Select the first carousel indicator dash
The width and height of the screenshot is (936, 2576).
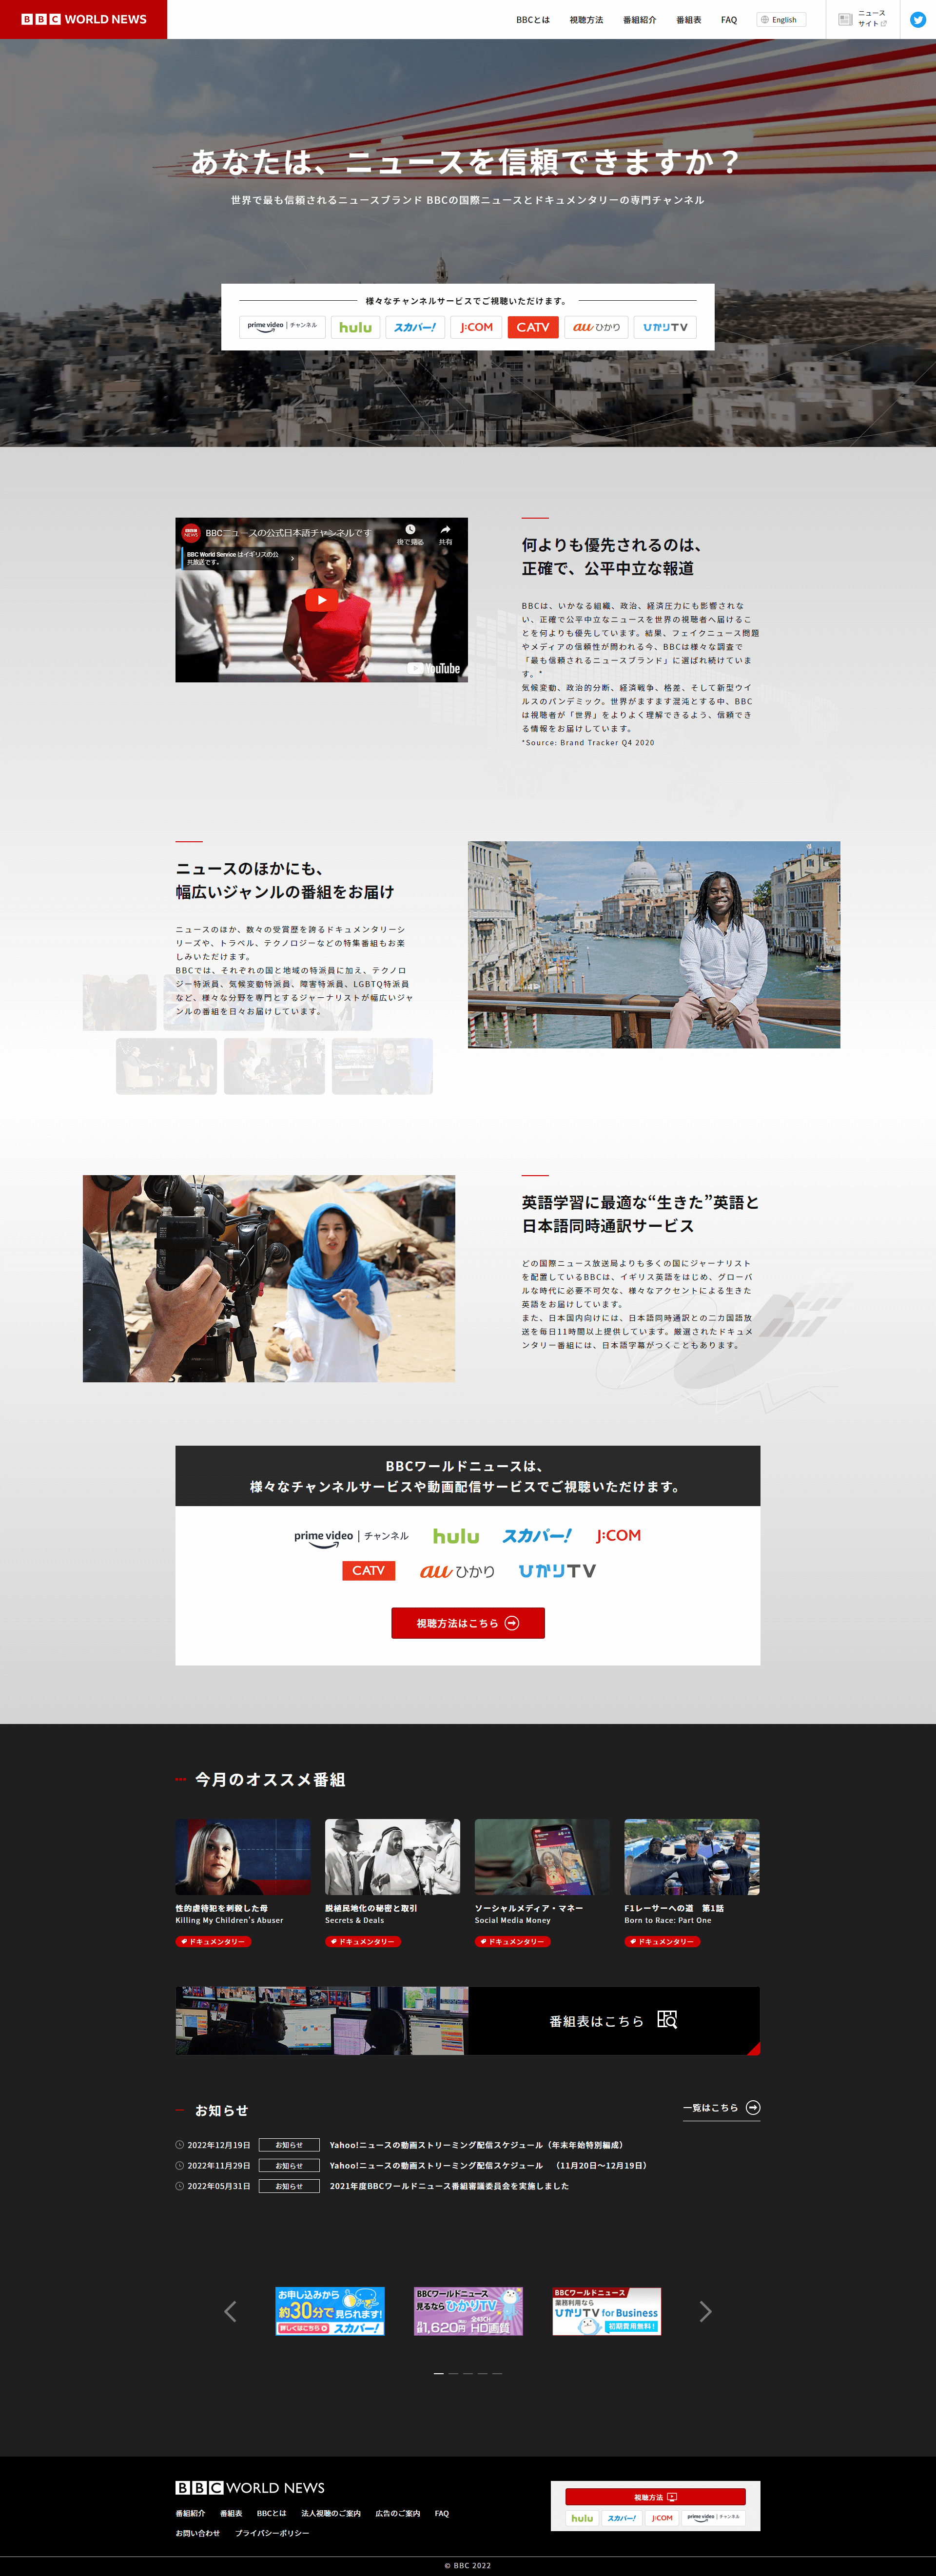point(438,2373)
